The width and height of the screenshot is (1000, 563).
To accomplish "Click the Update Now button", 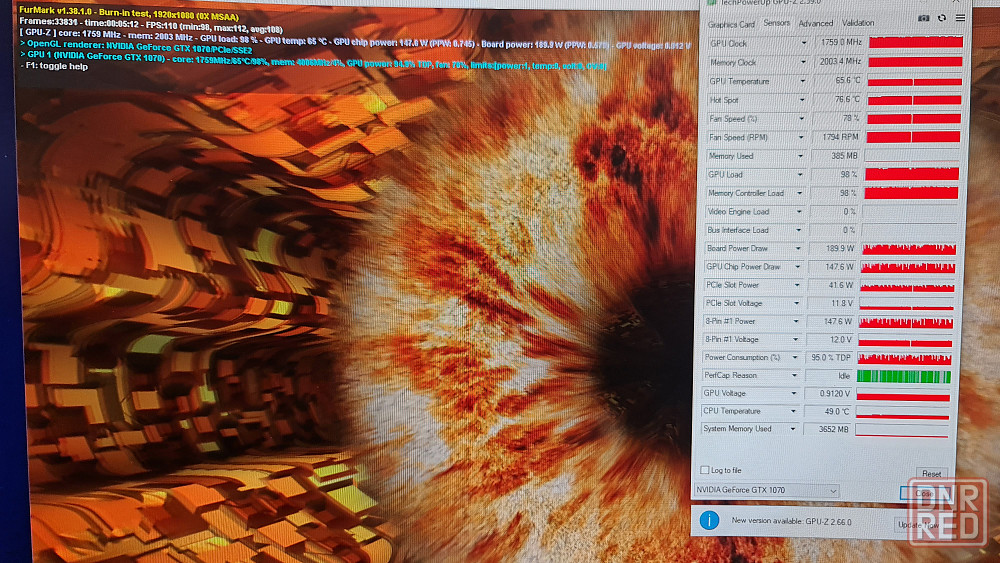I will point(918,524).
